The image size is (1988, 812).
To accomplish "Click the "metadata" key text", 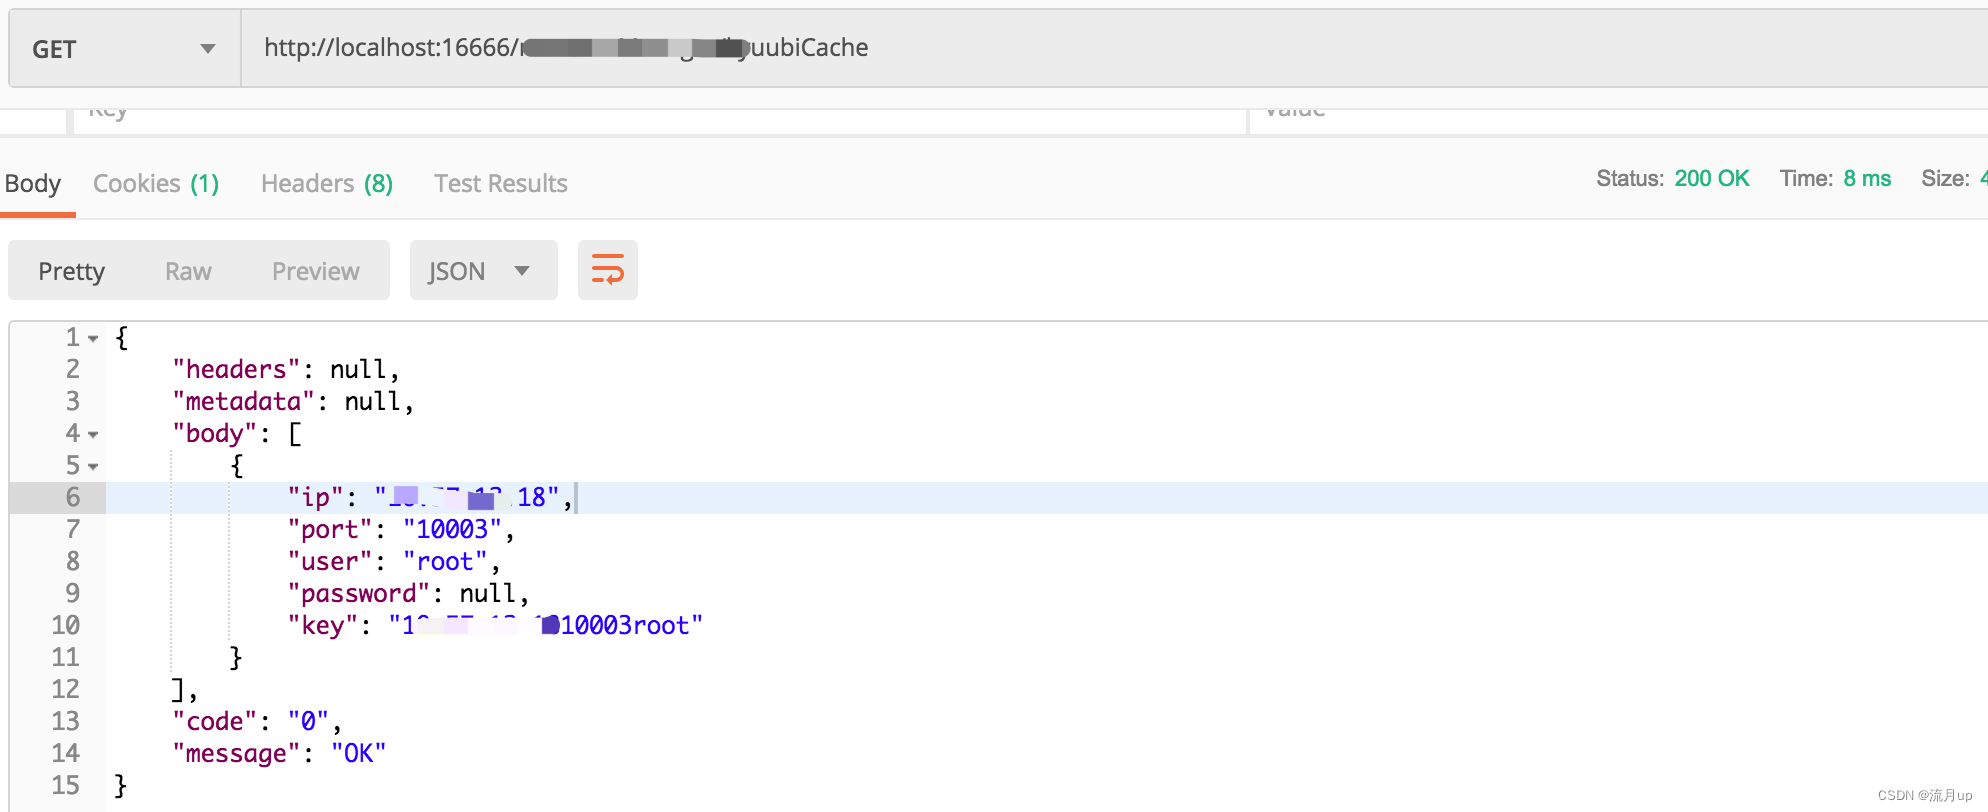I will (243, 402).
